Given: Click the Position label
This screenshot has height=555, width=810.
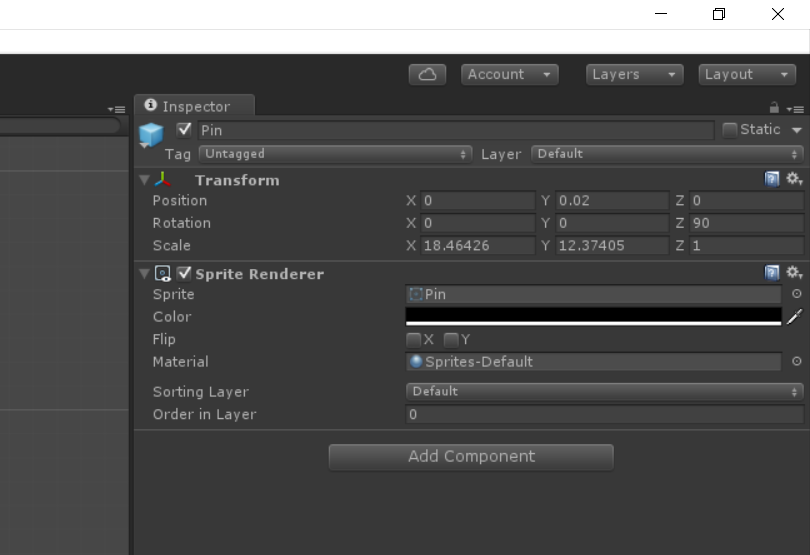Looking at the screenshot, I should tap(180, 201).
